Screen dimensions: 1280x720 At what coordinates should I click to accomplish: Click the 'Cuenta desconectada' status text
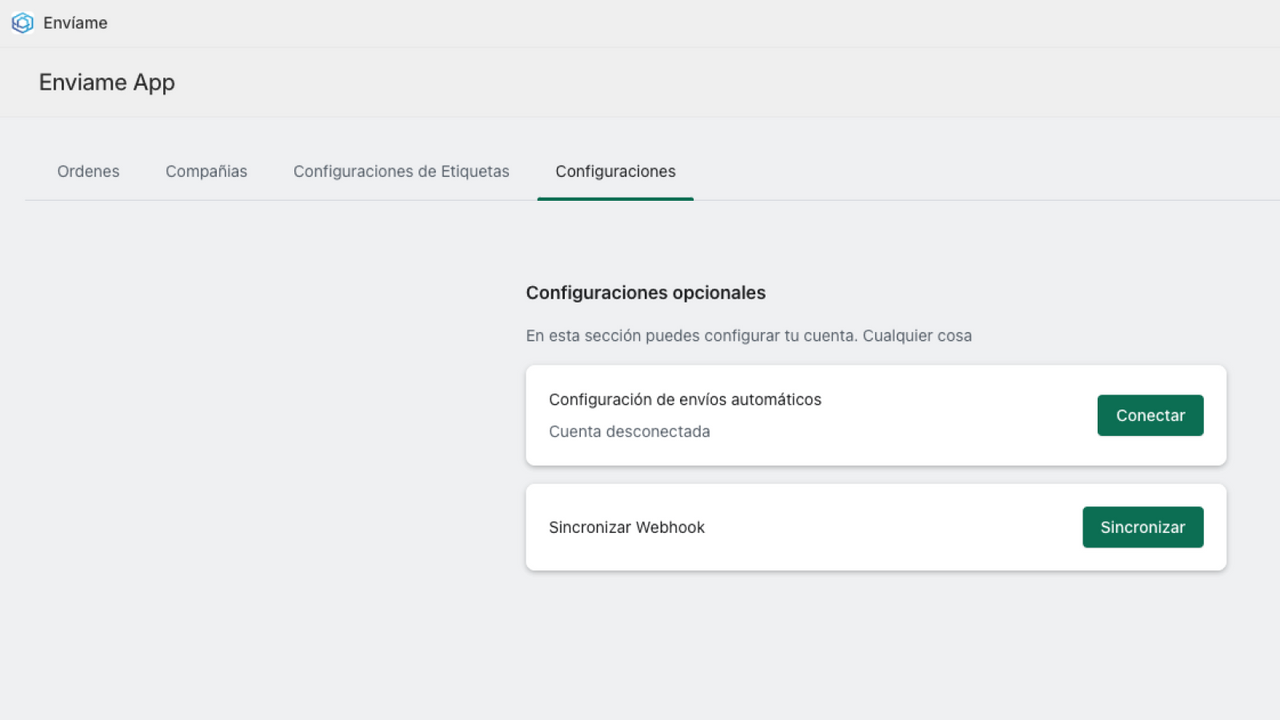[629, 432]
